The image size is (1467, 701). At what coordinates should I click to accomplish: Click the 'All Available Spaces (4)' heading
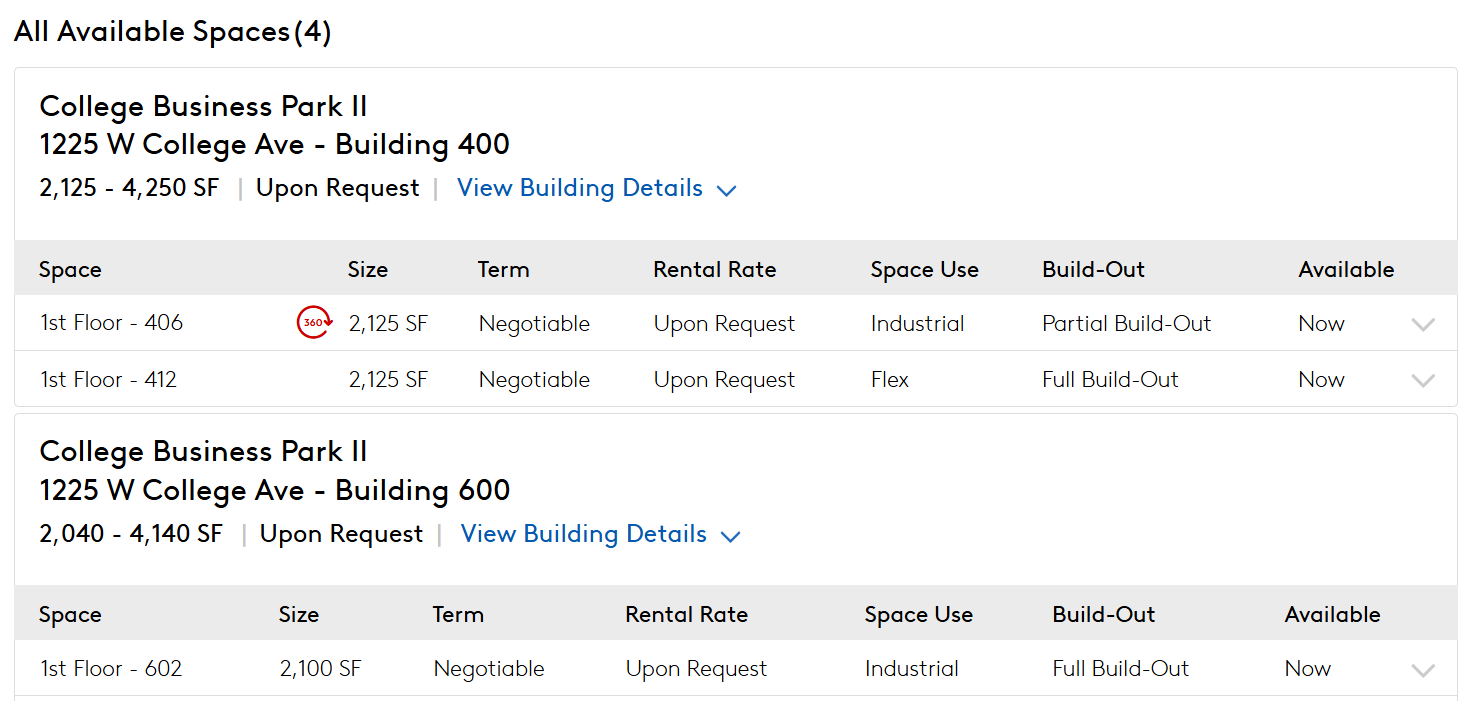tap(173, 32)
